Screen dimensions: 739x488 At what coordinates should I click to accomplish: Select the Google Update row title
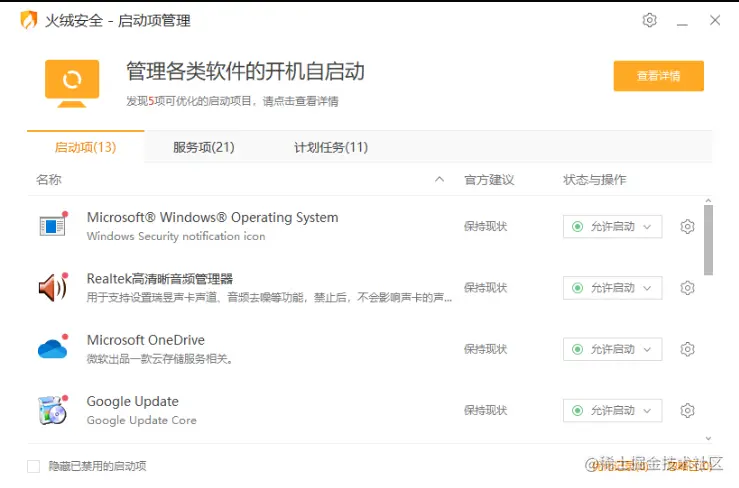point(132,401)
